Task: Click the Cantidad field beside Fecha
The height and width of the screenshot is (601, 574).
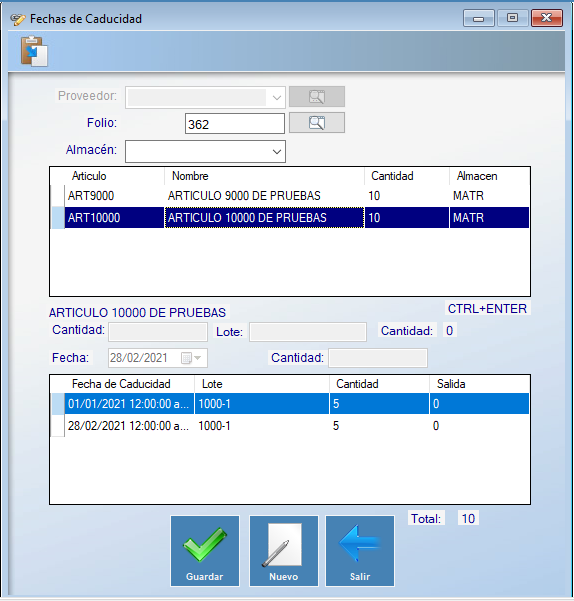Action: [378, 358]
